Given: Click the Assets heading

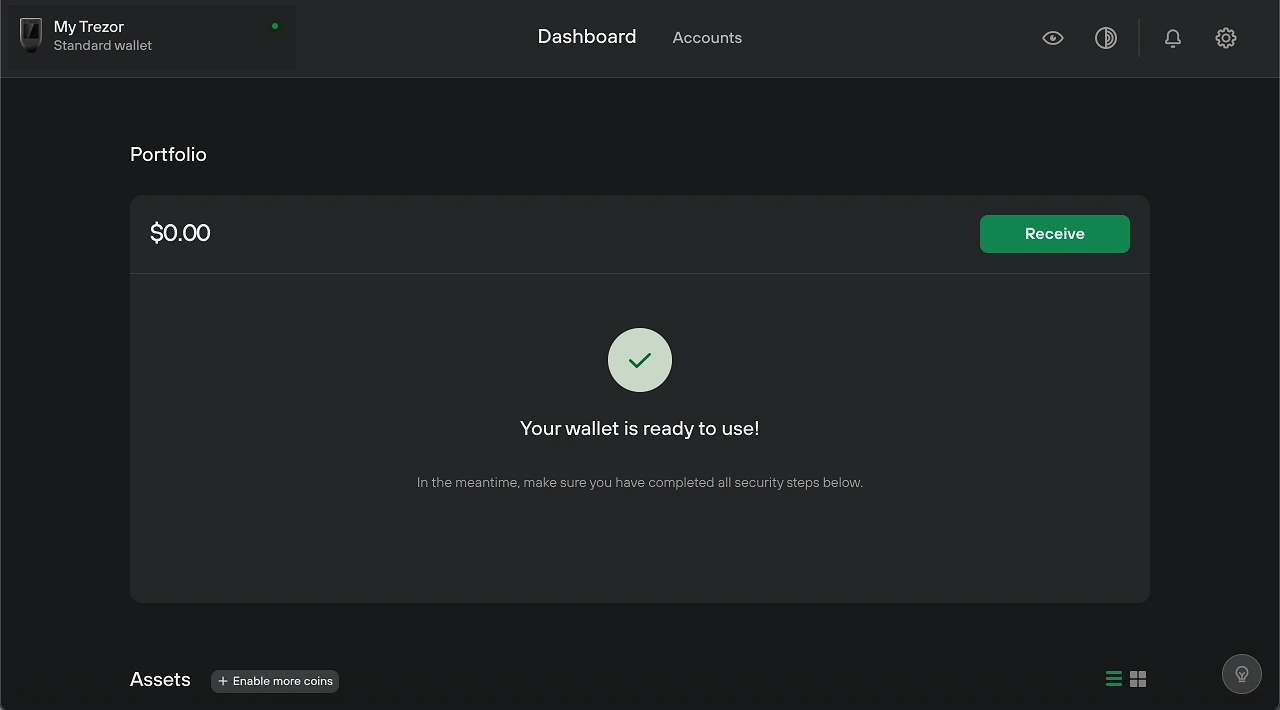Looking at the screenshot, I should pos(160,679).
